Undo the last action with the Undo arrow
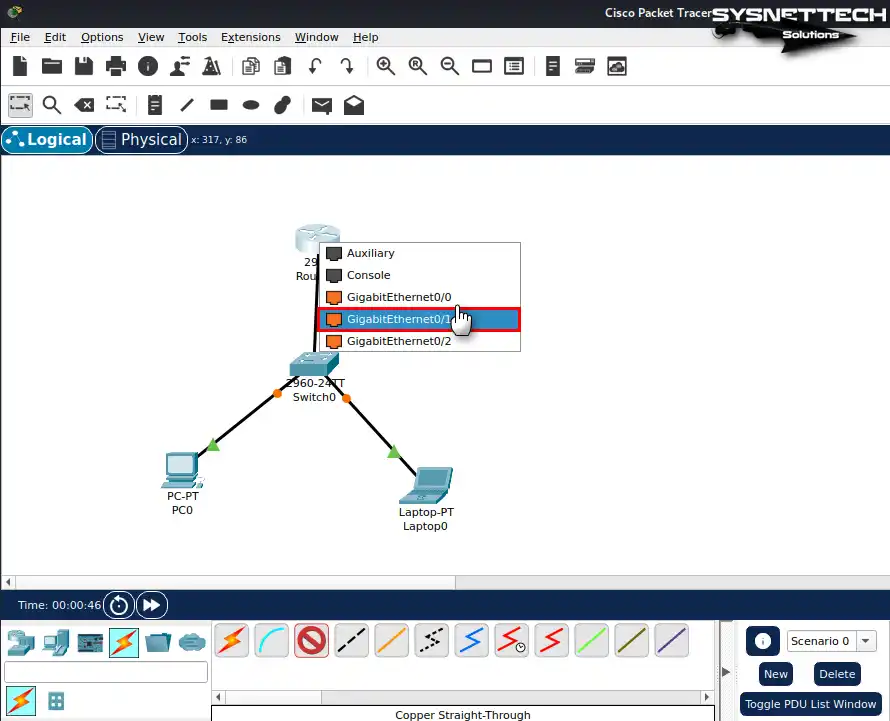 (315, 66)
